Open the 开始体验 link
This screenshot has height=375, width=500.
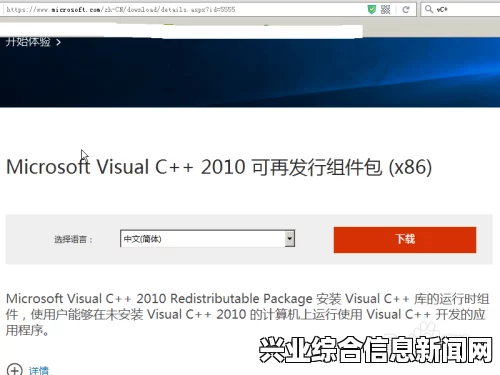[x=28, y=42]
